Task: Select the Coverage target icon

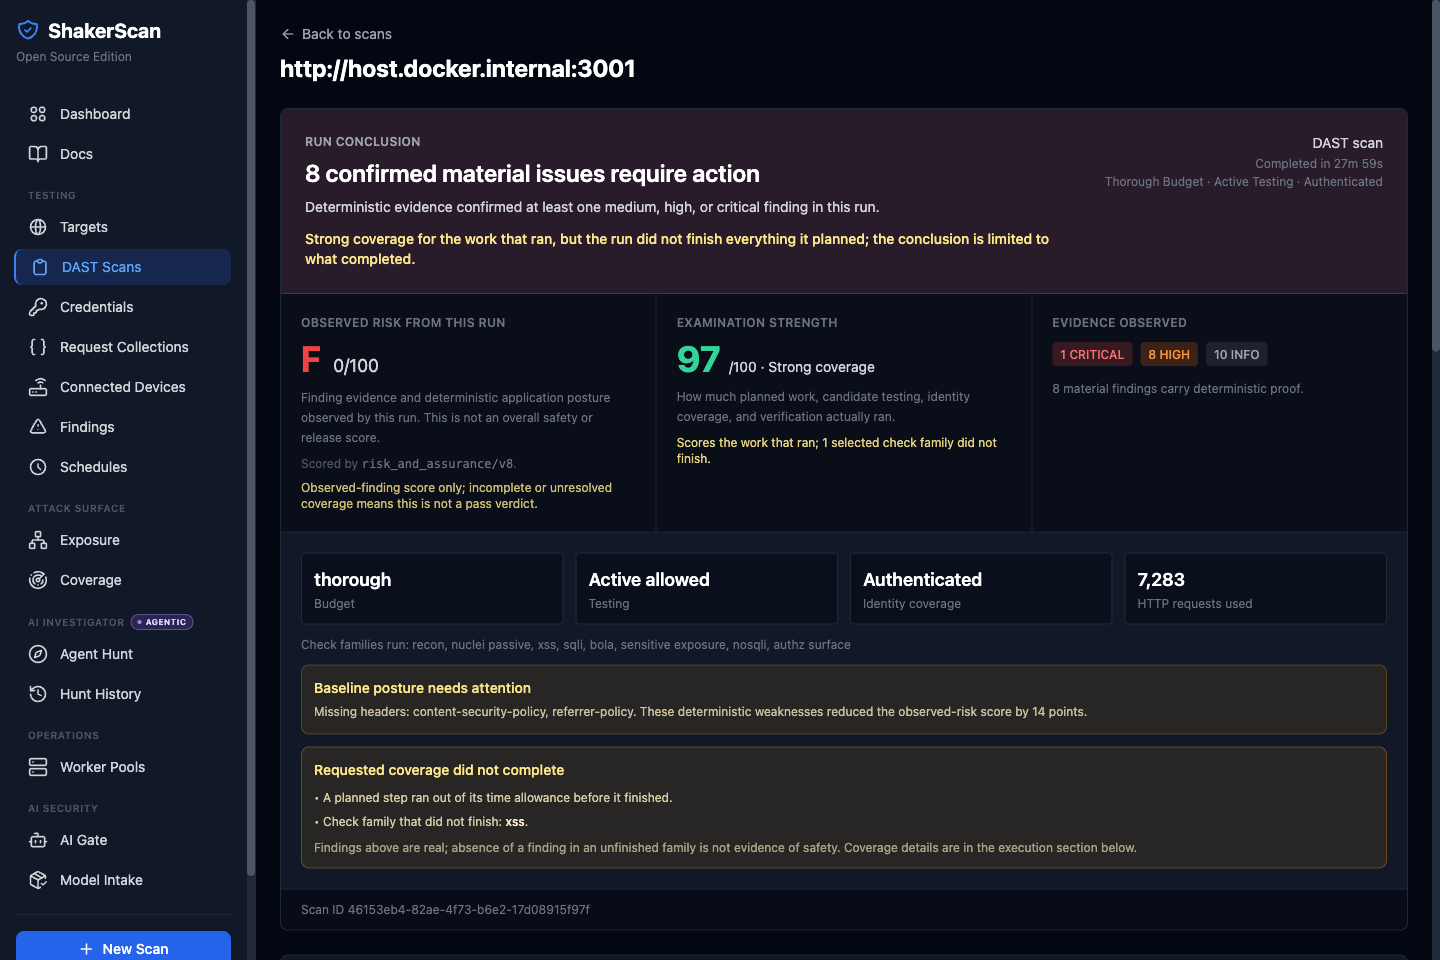Action: click(x=38, y=580)
